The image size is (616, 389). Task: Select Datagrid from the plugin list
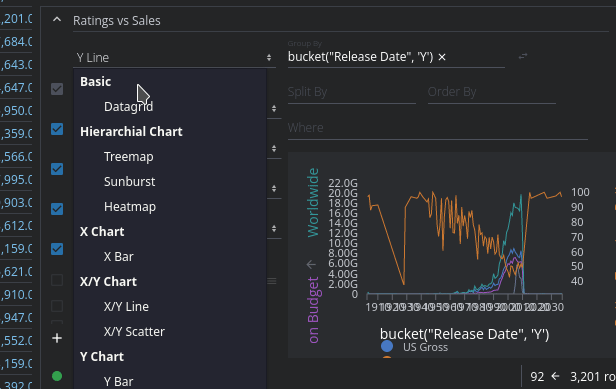point(128,106)
